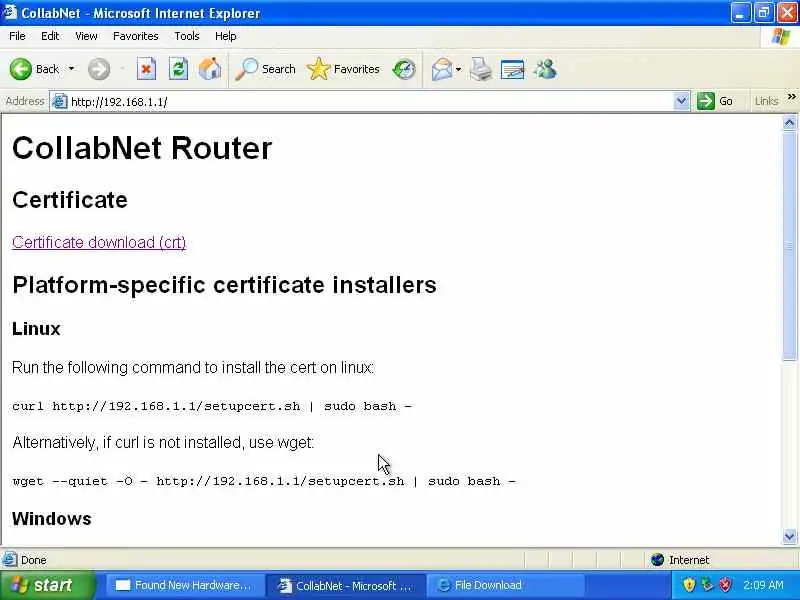
Task: Click the Linux section heading
Action: [x=36, y=329]
